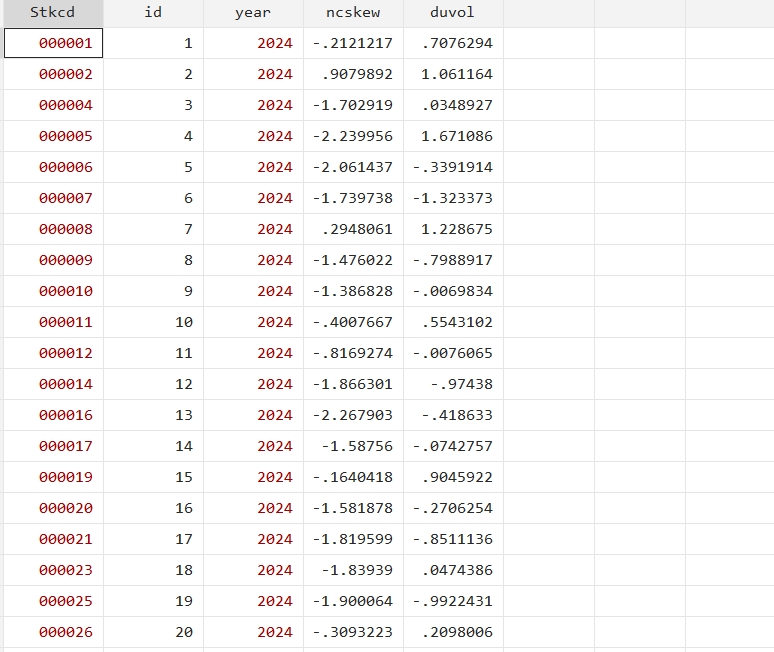Viewport: 774px width, 652px height.
Task: Click duvol value .7076294
Action: 453,43
